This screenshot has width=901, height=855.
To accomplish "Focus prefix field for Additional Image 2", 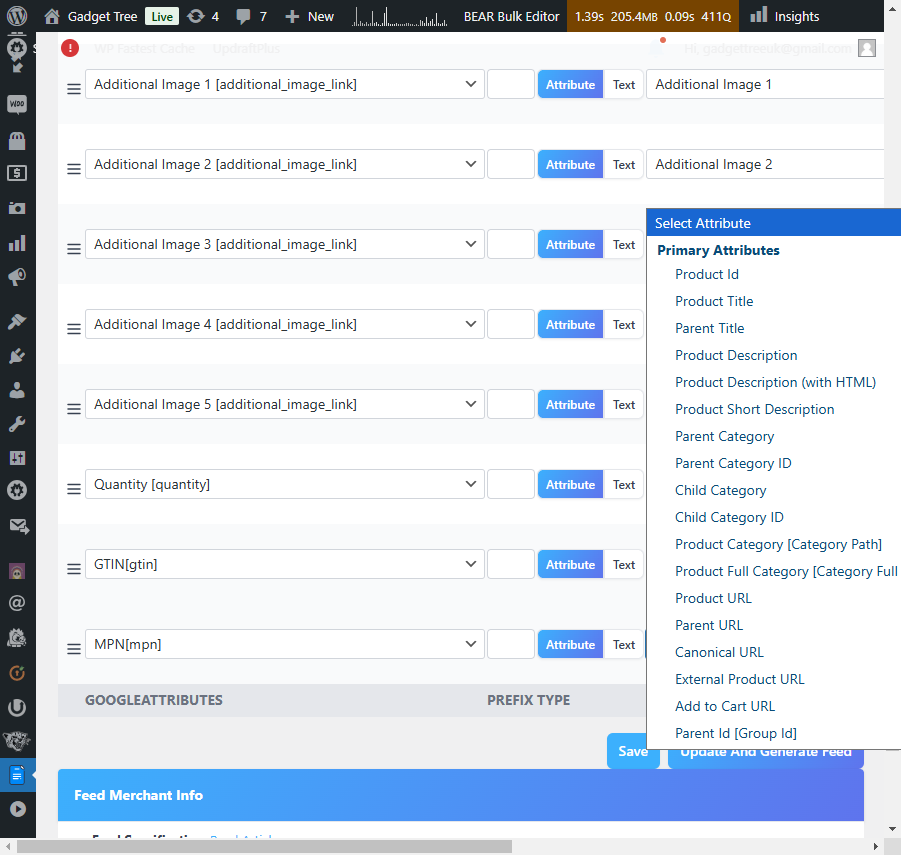I will click(511, 164).
